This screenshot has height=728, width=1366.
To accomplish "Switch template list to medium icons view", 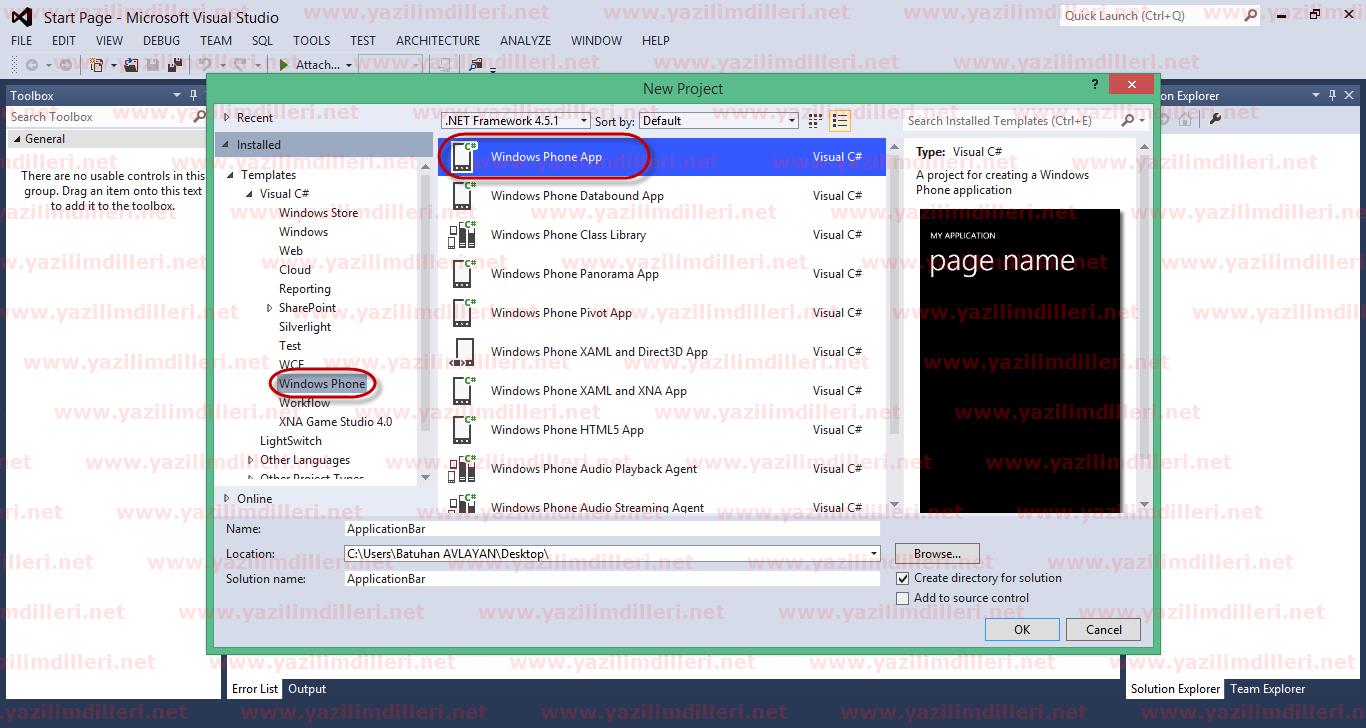I will [x=840, y=121].
